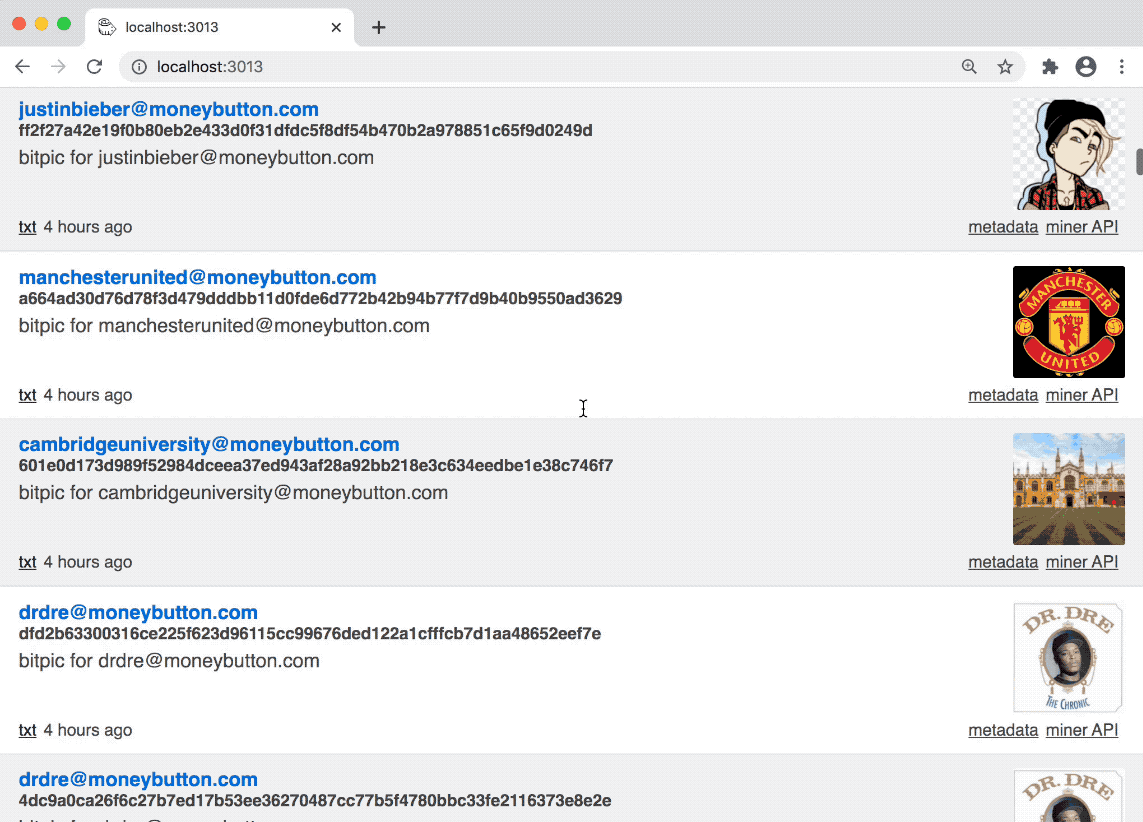The height and width of the screenshot is (822, 1143).
Task: Open the Chrome profile avatar menu
Action: (1085, 66)
